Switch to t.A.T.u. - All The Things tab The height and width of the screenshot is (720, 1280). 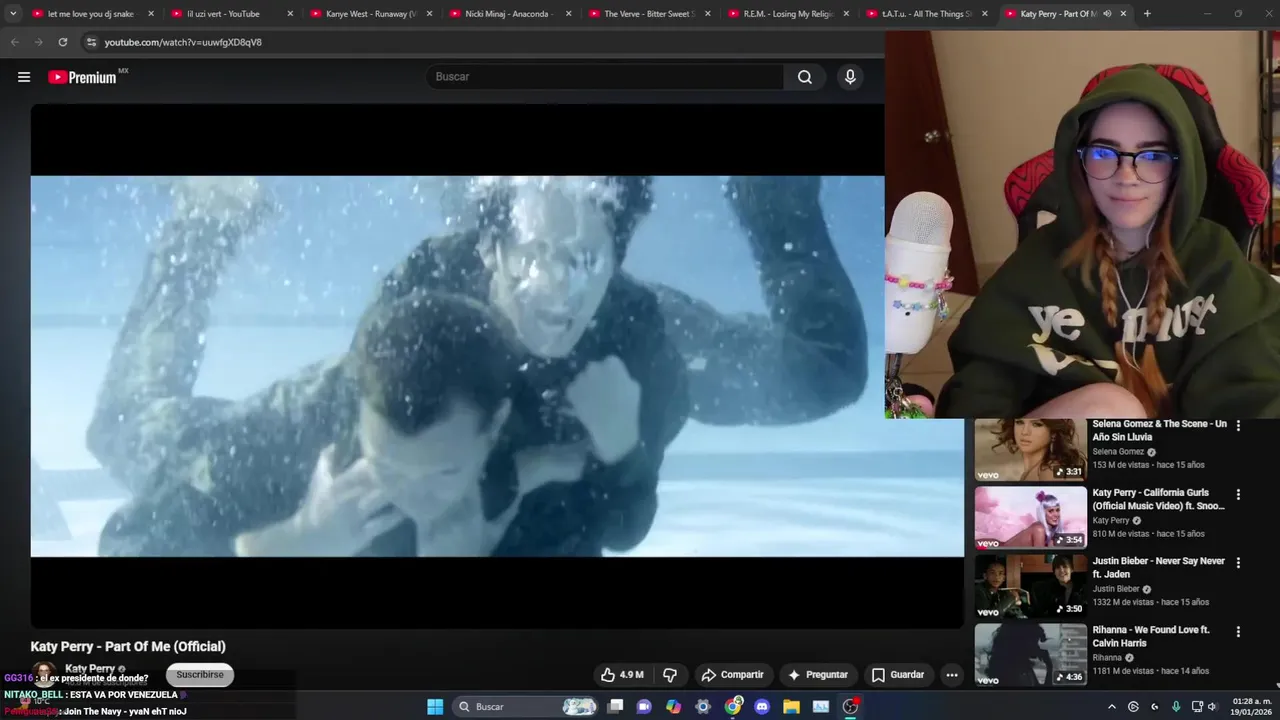pyautogui.click(x=927, y=14)
